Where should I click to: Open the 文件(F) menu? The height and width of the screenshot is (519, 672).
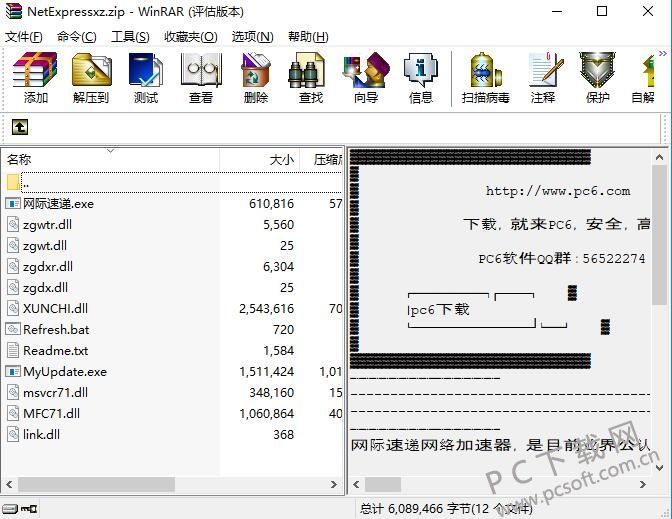click(x=24, y=37)
